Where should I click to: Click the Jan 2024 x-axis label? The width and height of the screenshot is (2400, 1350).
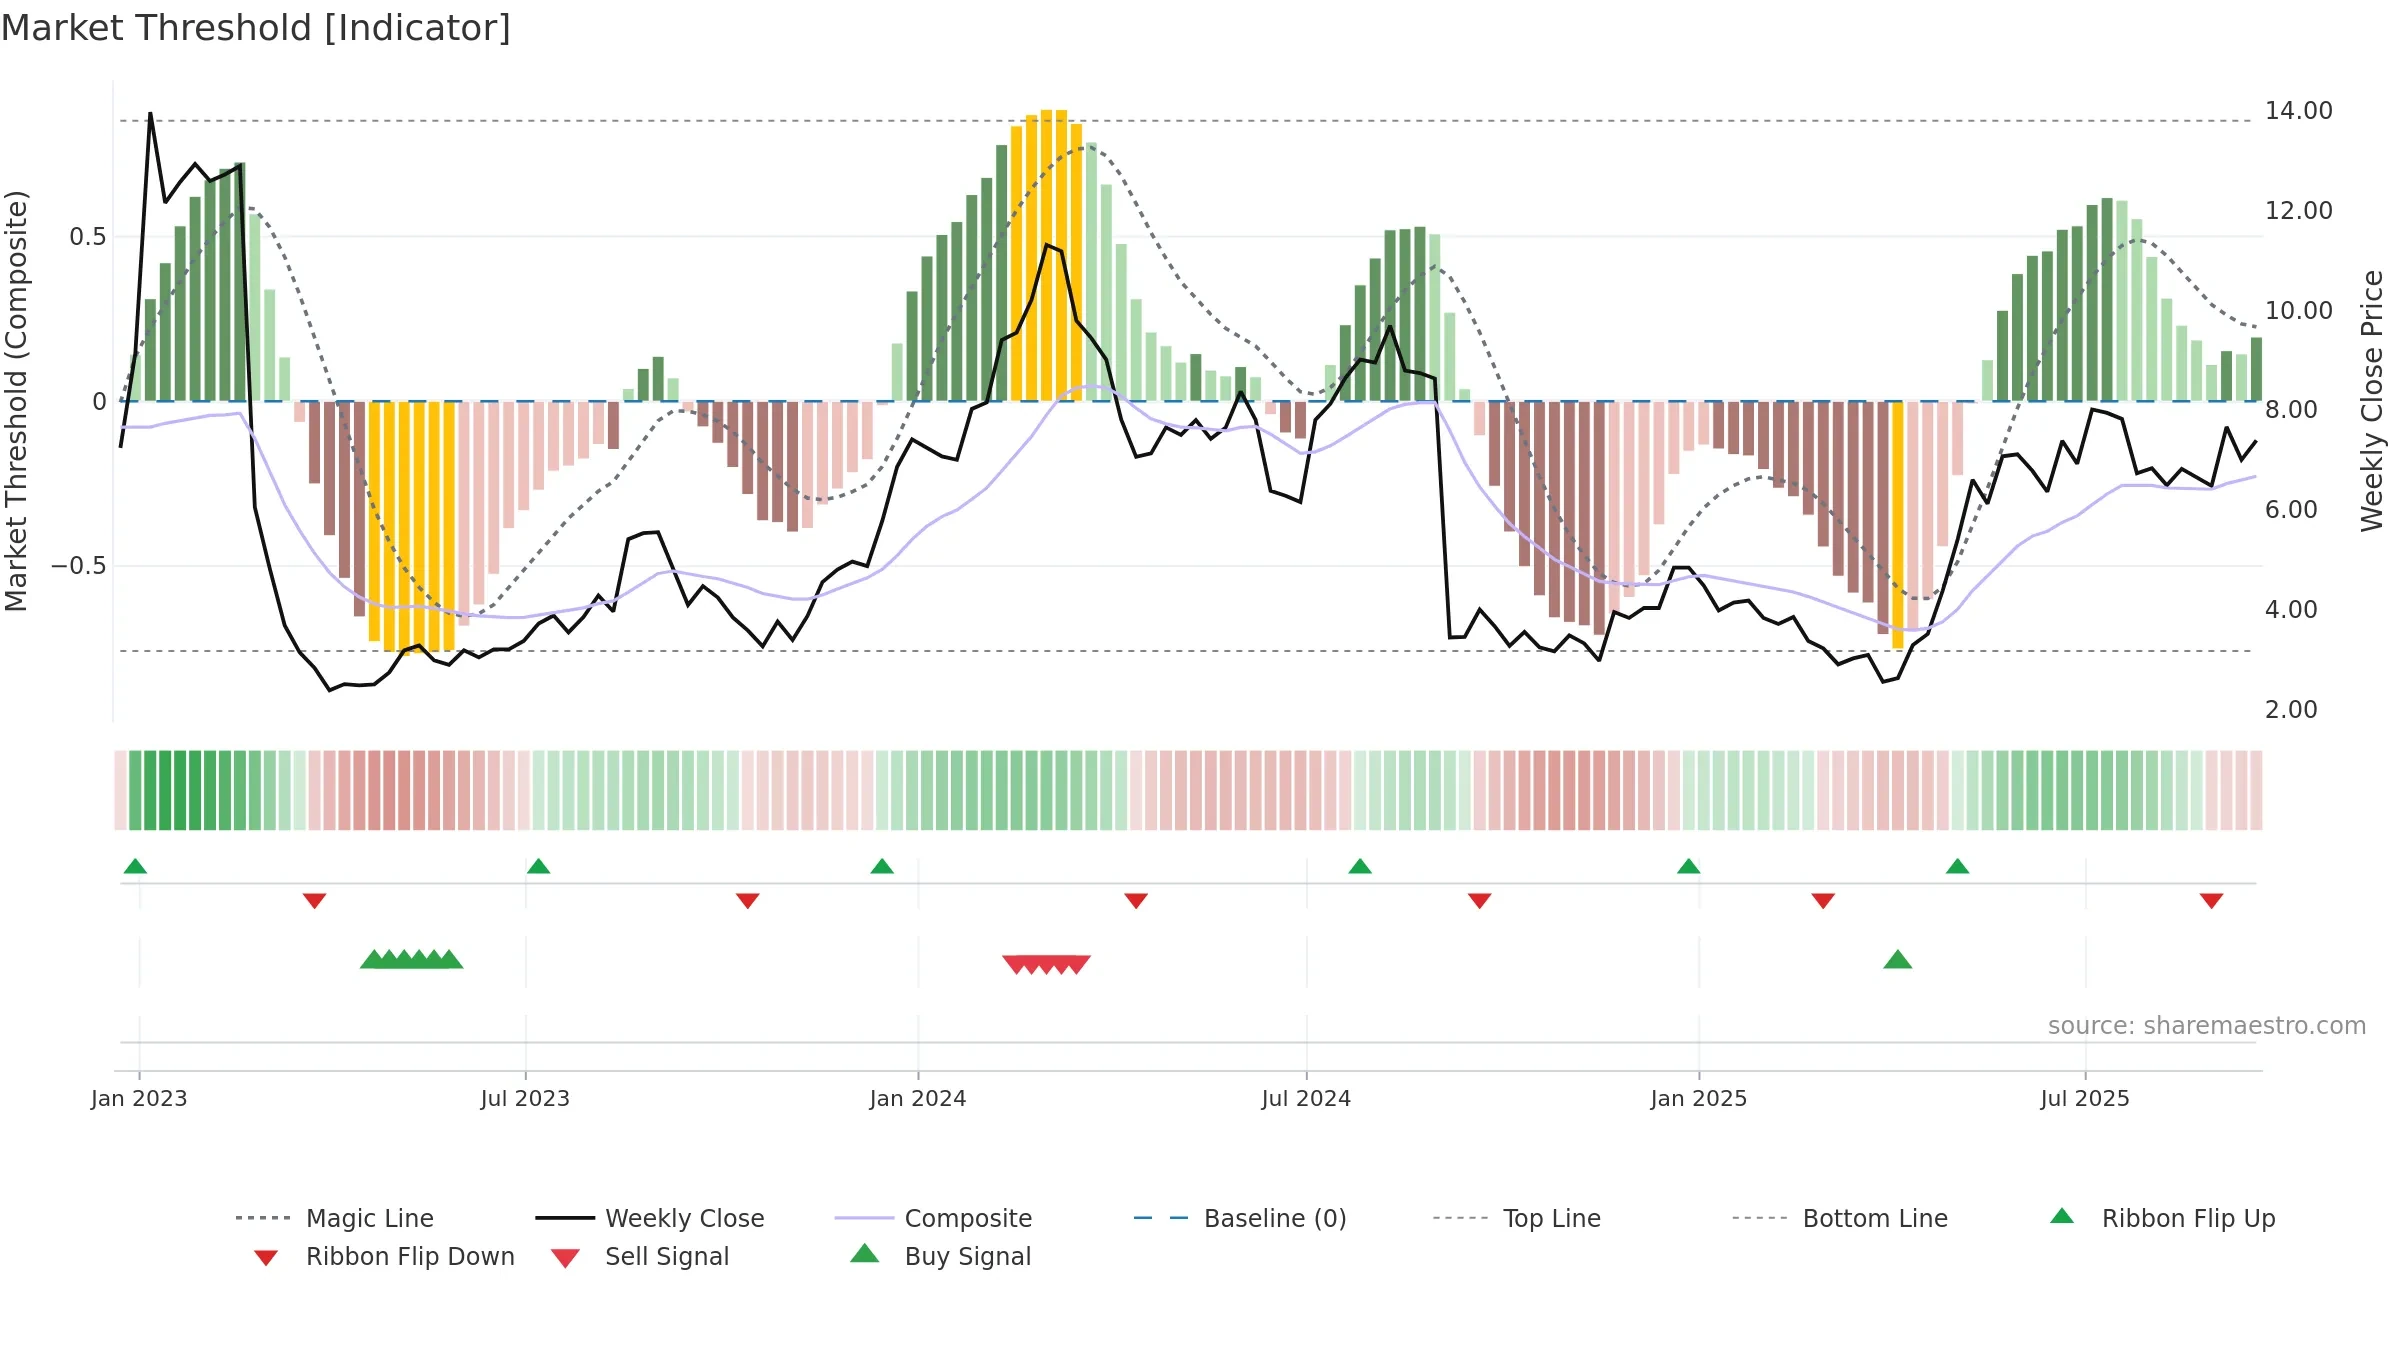[x=918, y=1098]
